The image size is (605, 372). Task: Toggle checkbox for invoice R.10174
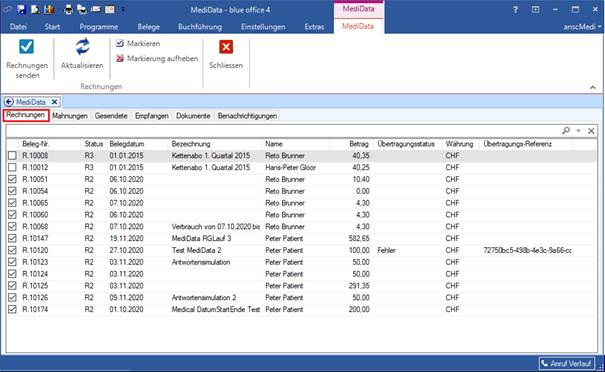point(12,309)
